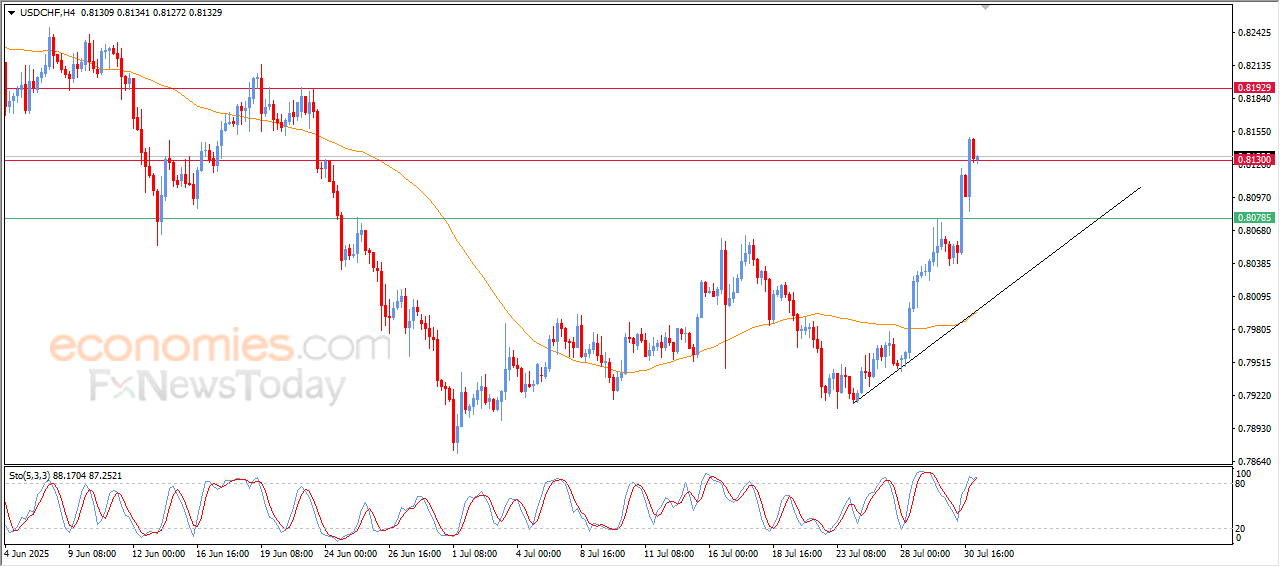Click the 23 Jul 08:00 time label
Viewport: 1280px width, 567px height.
(862, 552)
